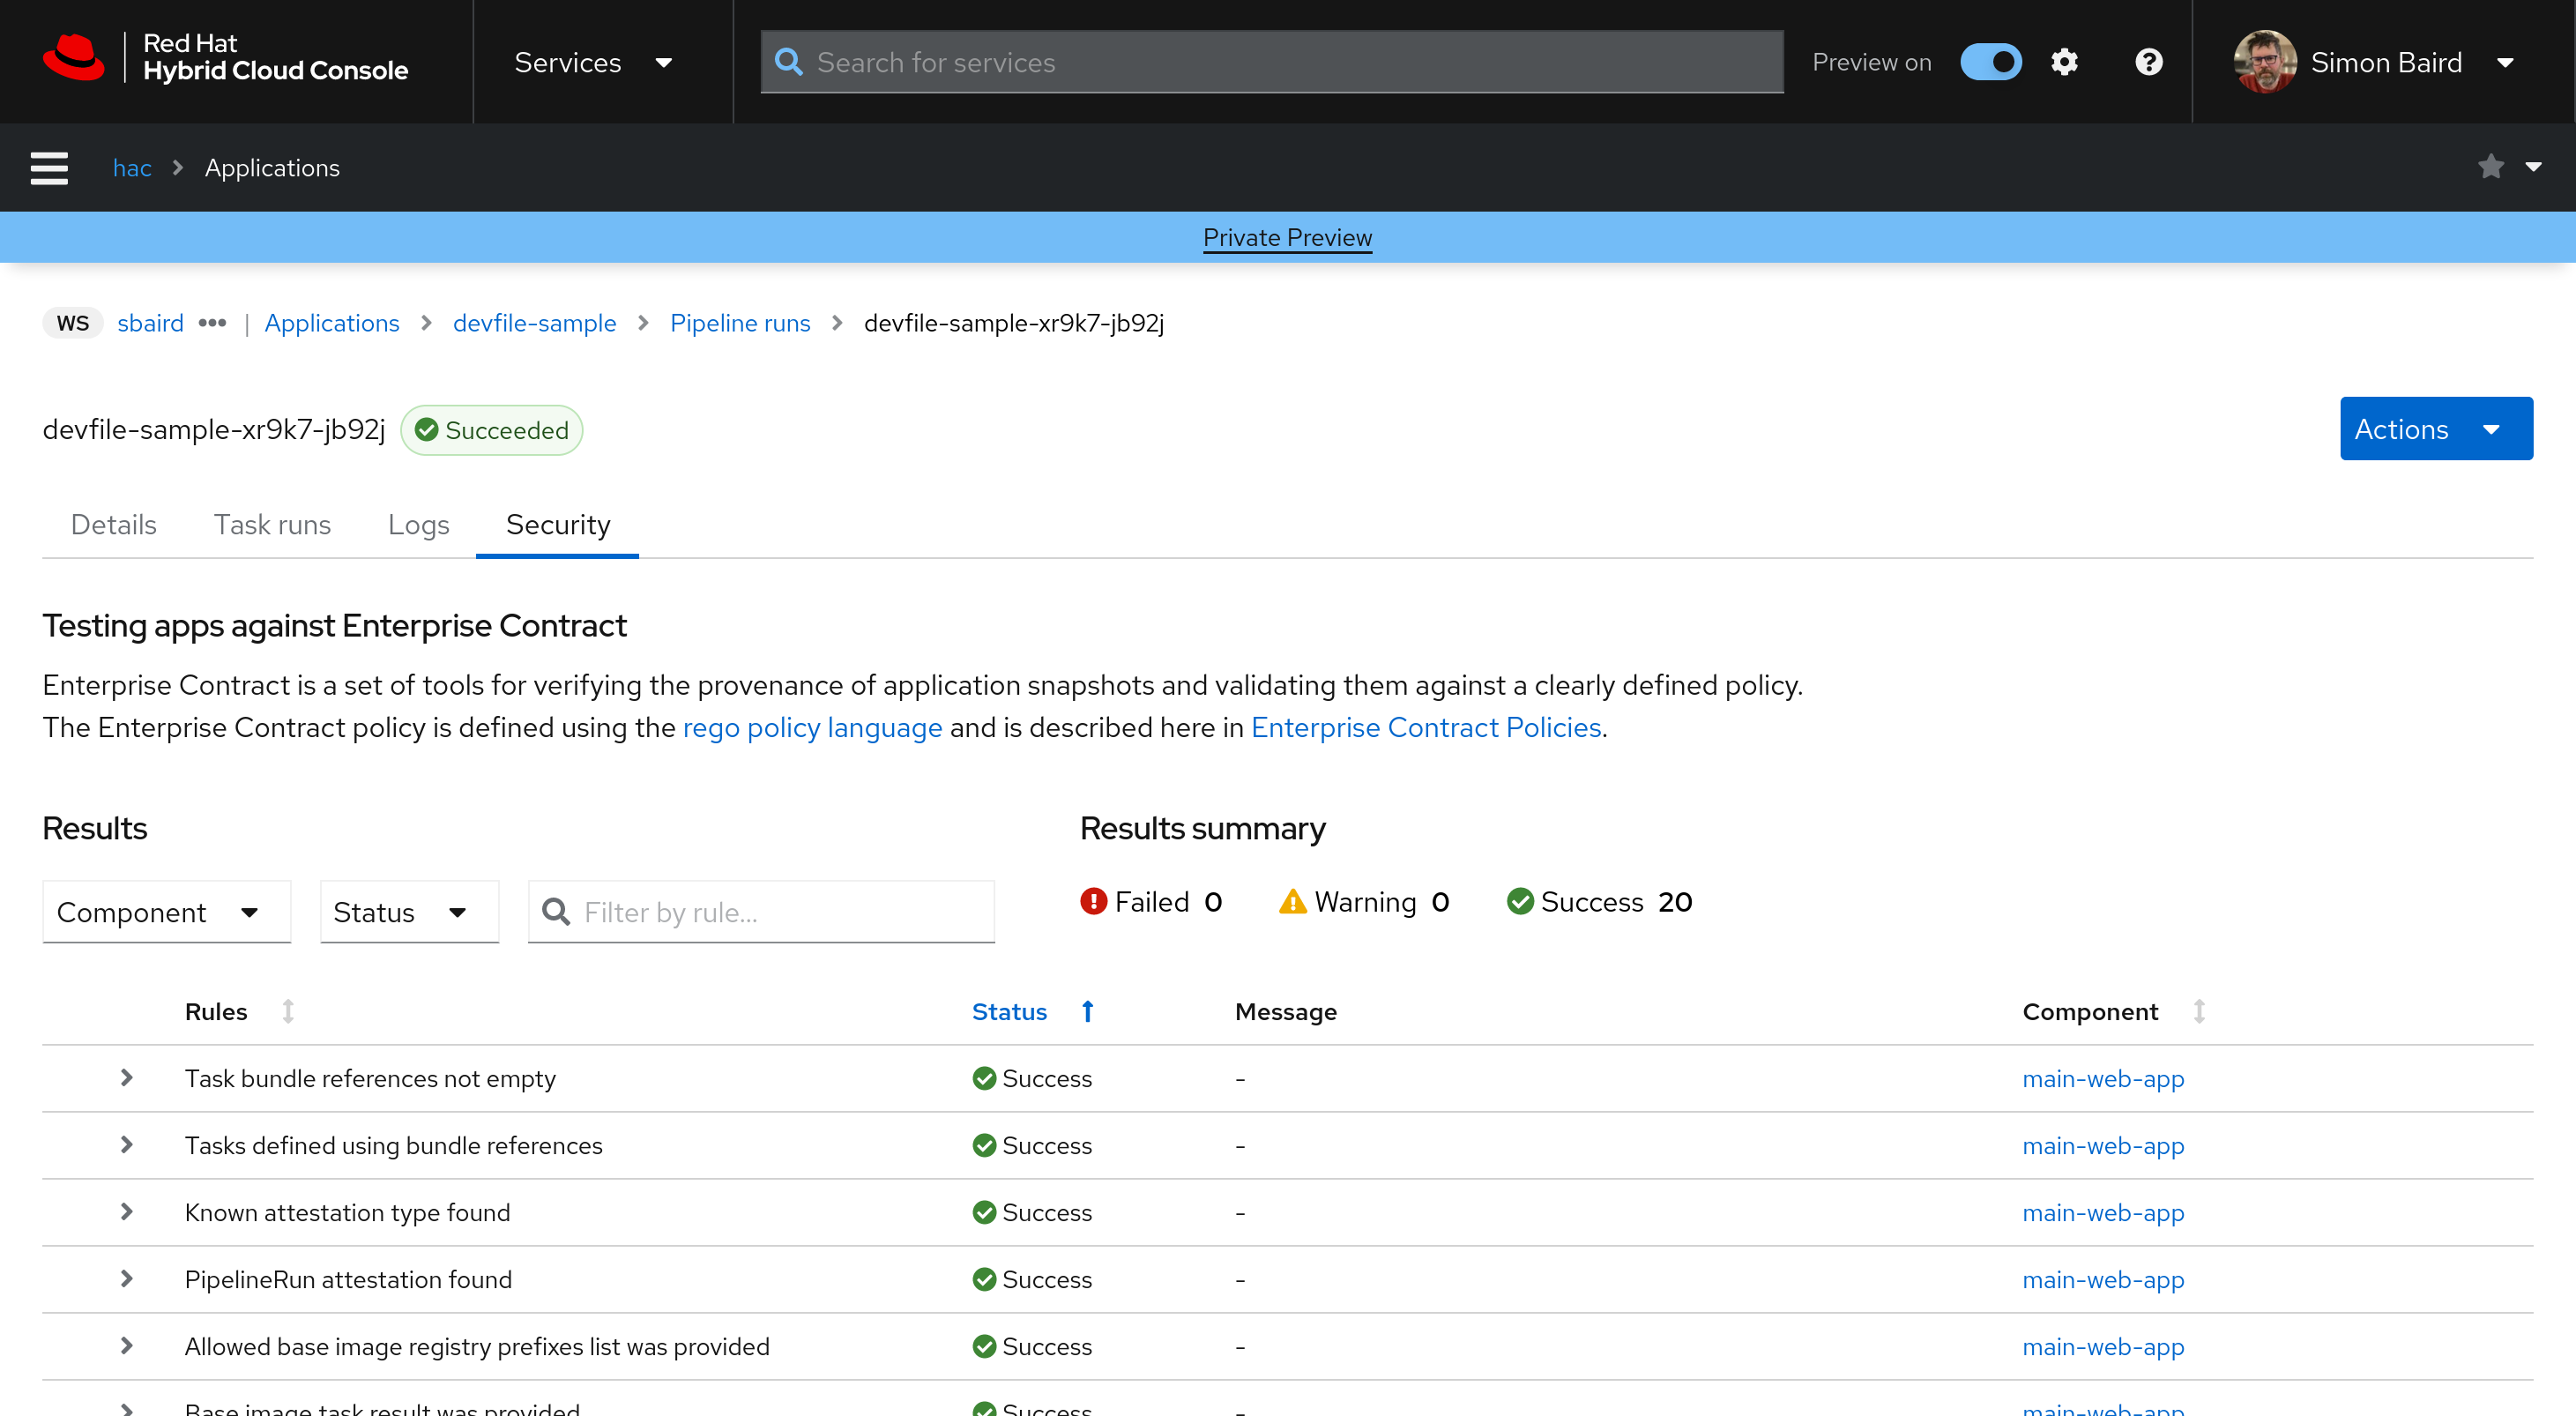Open the Status filter dropdown

[x=408, y=912]
